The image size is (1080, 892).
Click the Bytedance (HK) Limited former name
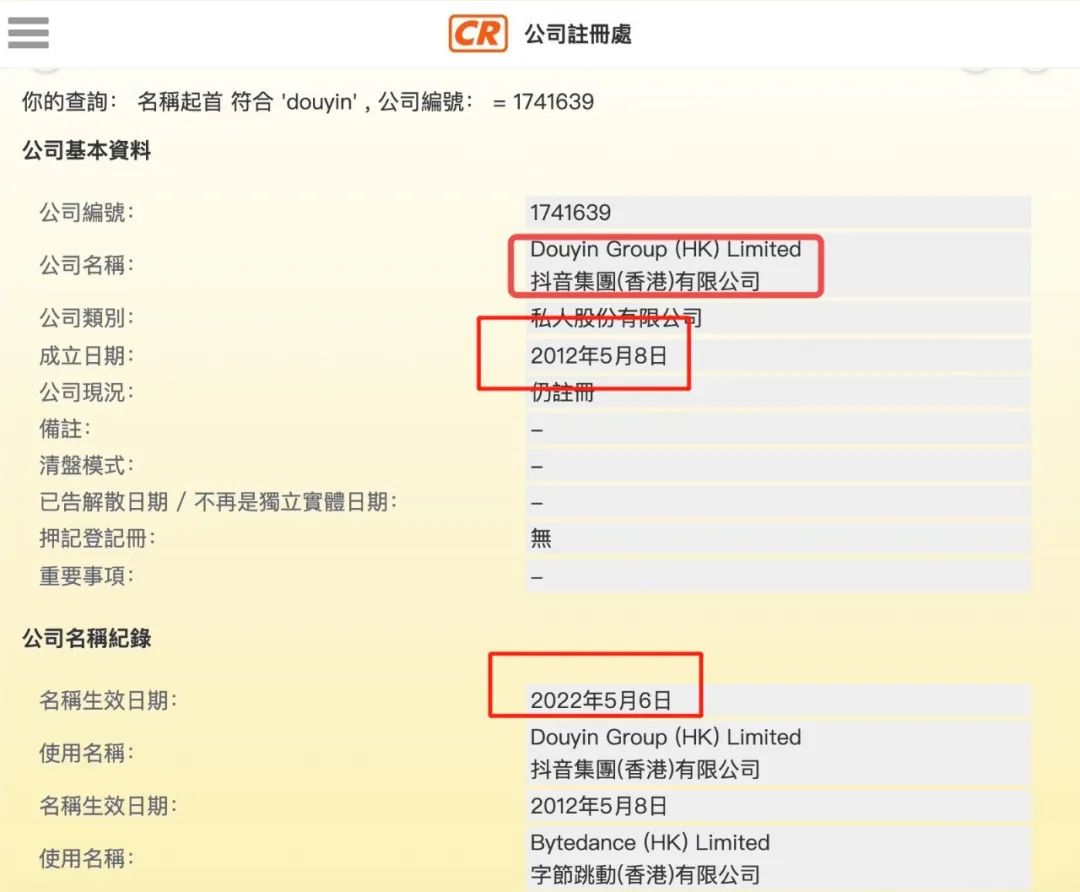pyautogui.click(x=650, y=842)
